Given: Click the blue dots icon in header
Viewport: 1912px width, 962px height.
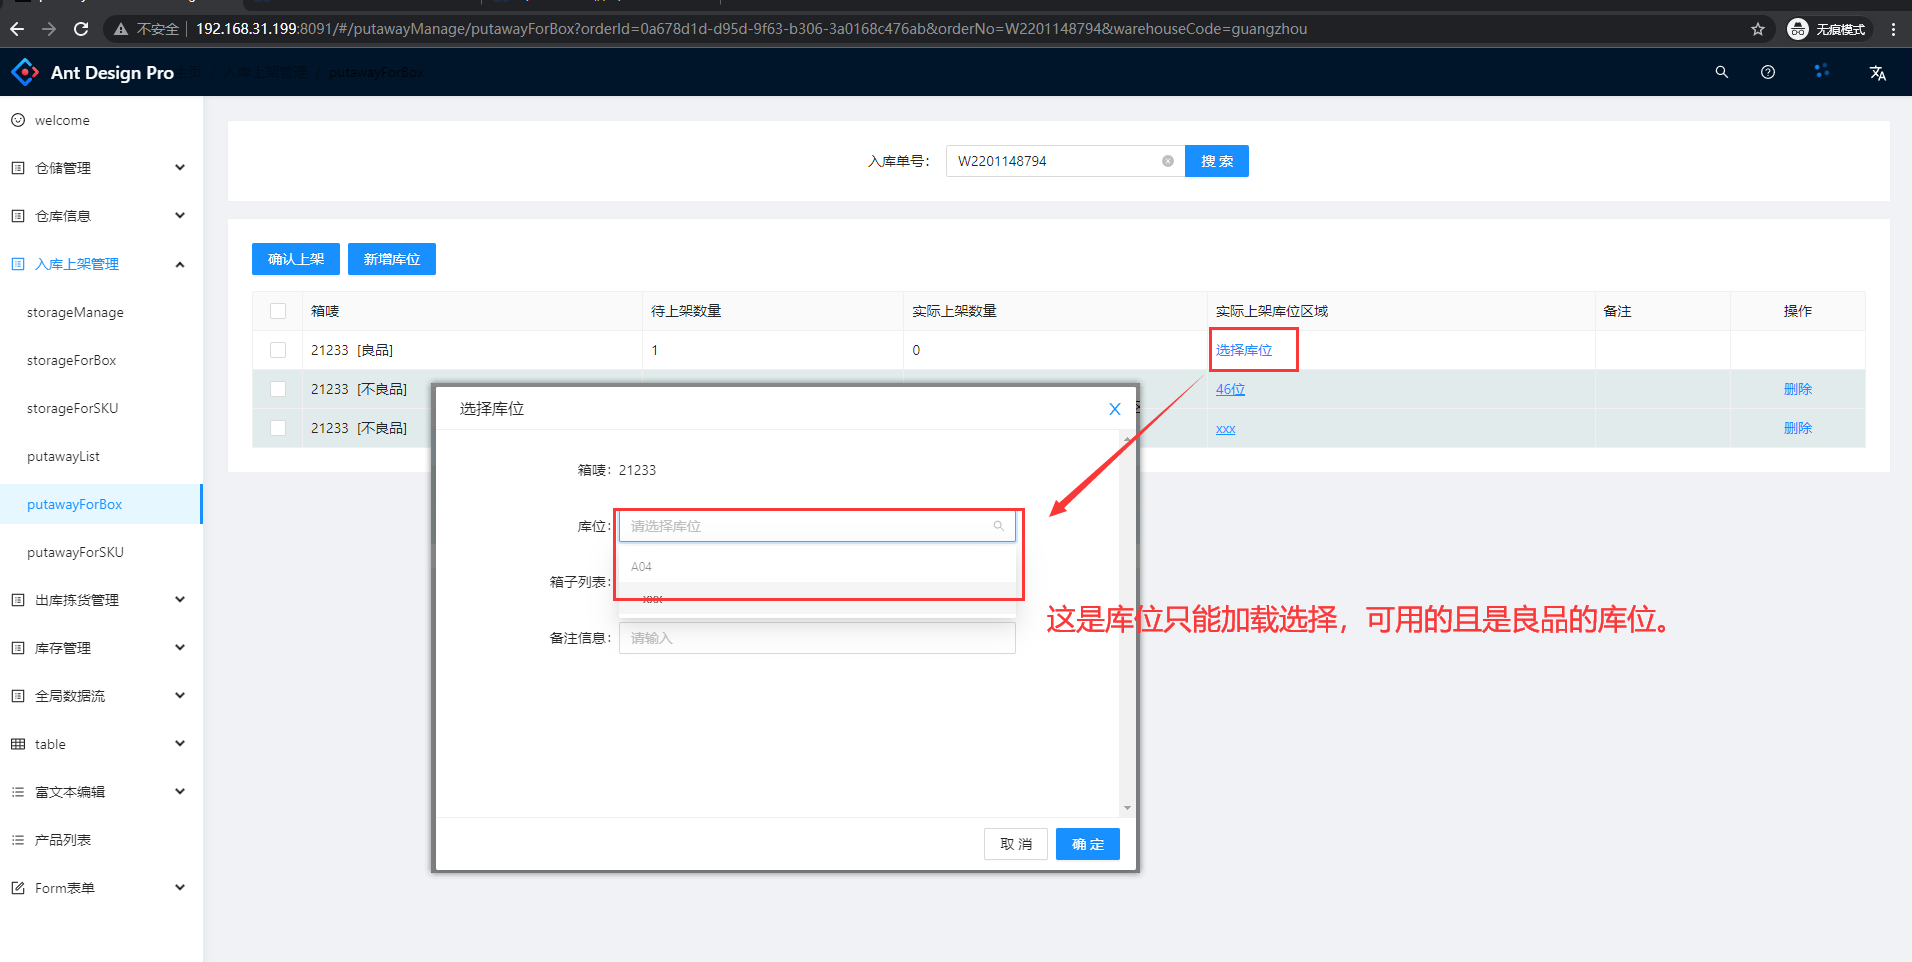Looking at the screenshot, I should (x=1821, y=71).
